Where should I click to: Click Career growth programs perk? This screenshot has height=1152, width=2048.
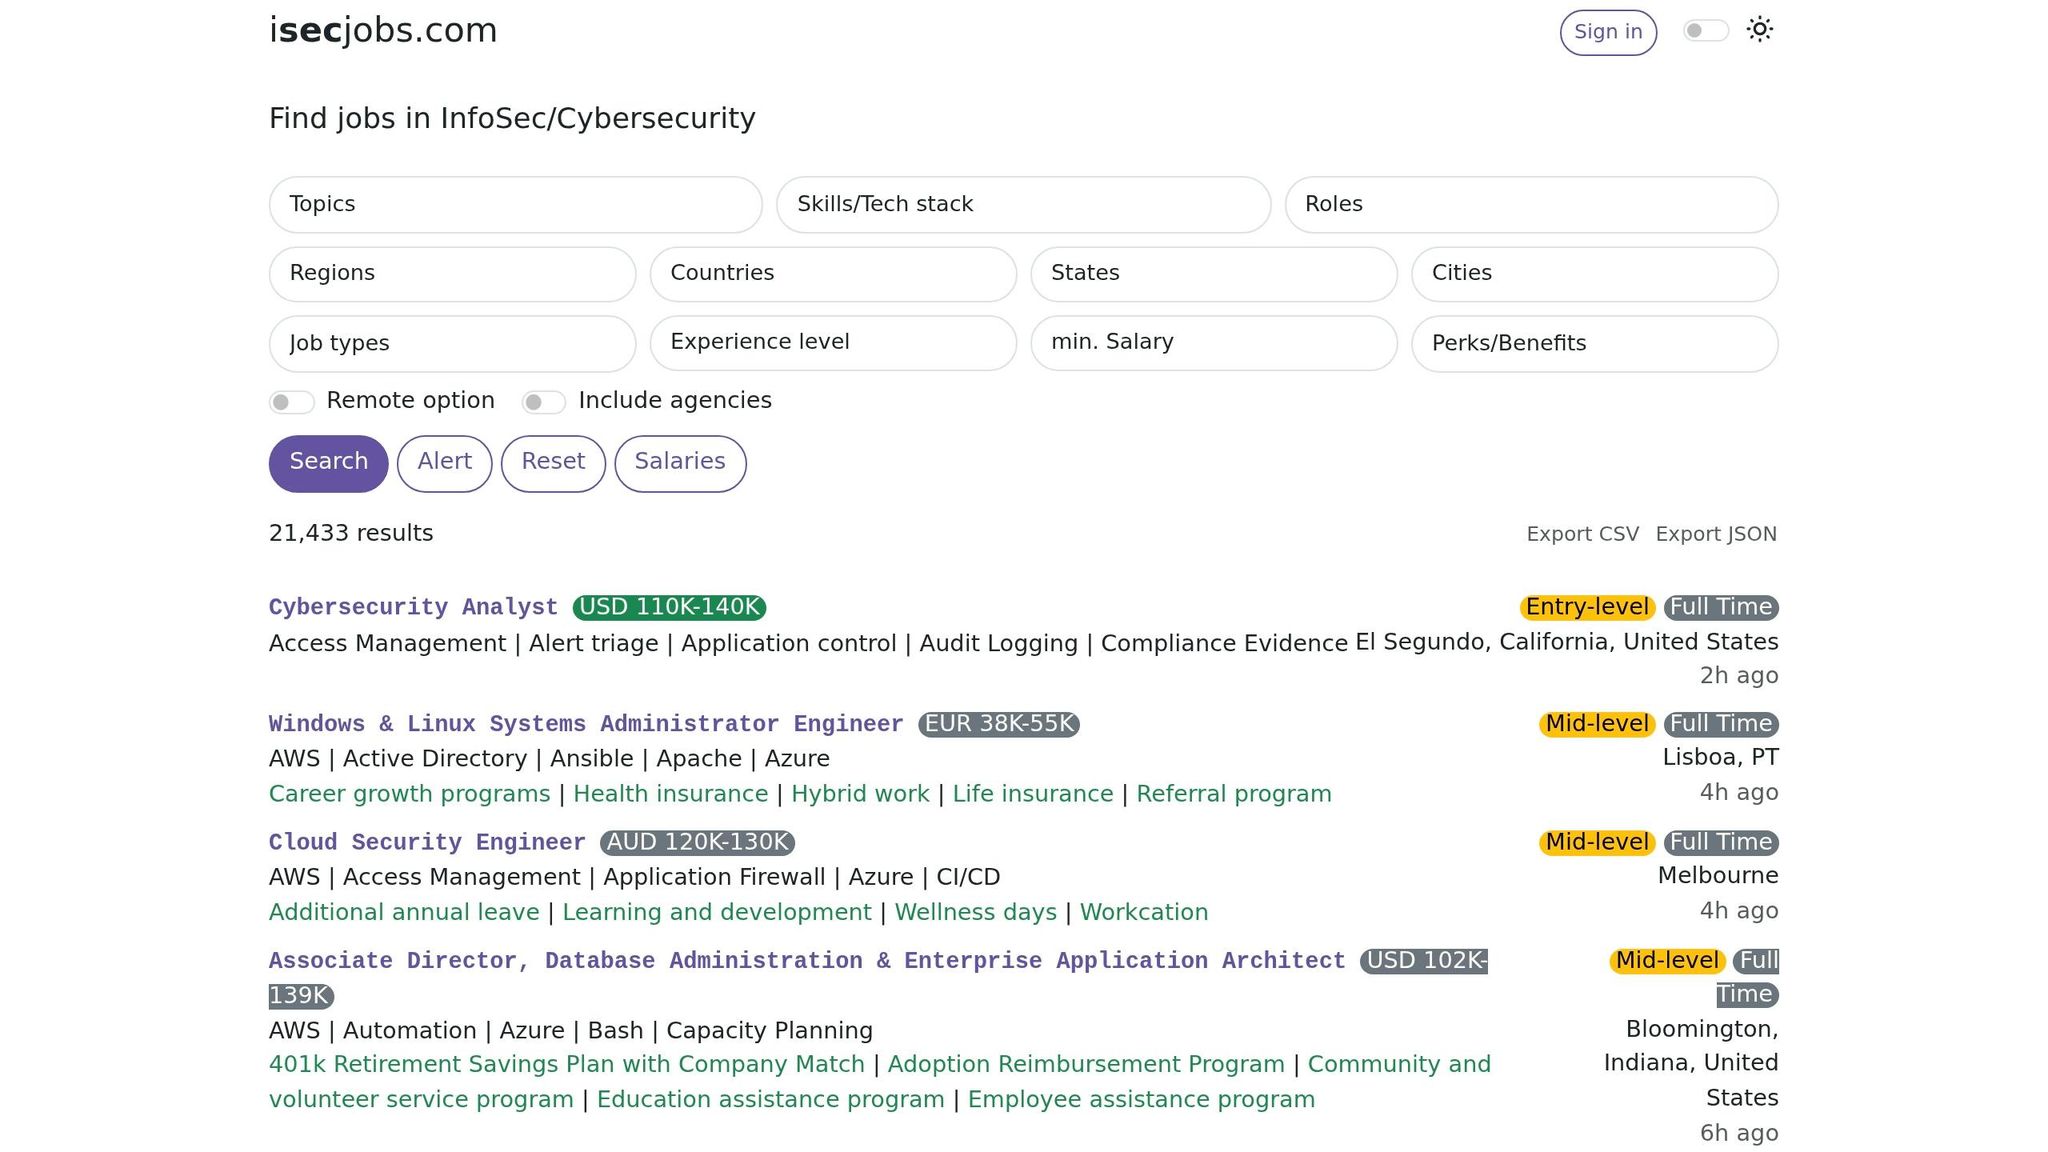point(410,794)
